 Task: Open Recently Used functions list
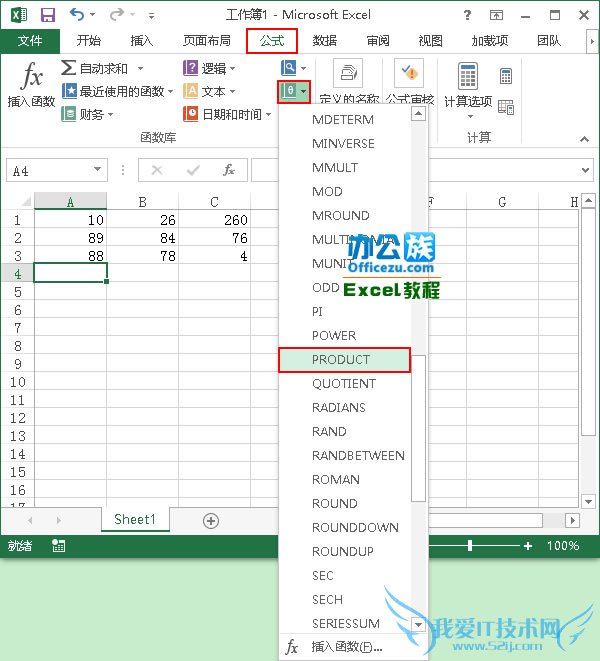click(117, 91)
